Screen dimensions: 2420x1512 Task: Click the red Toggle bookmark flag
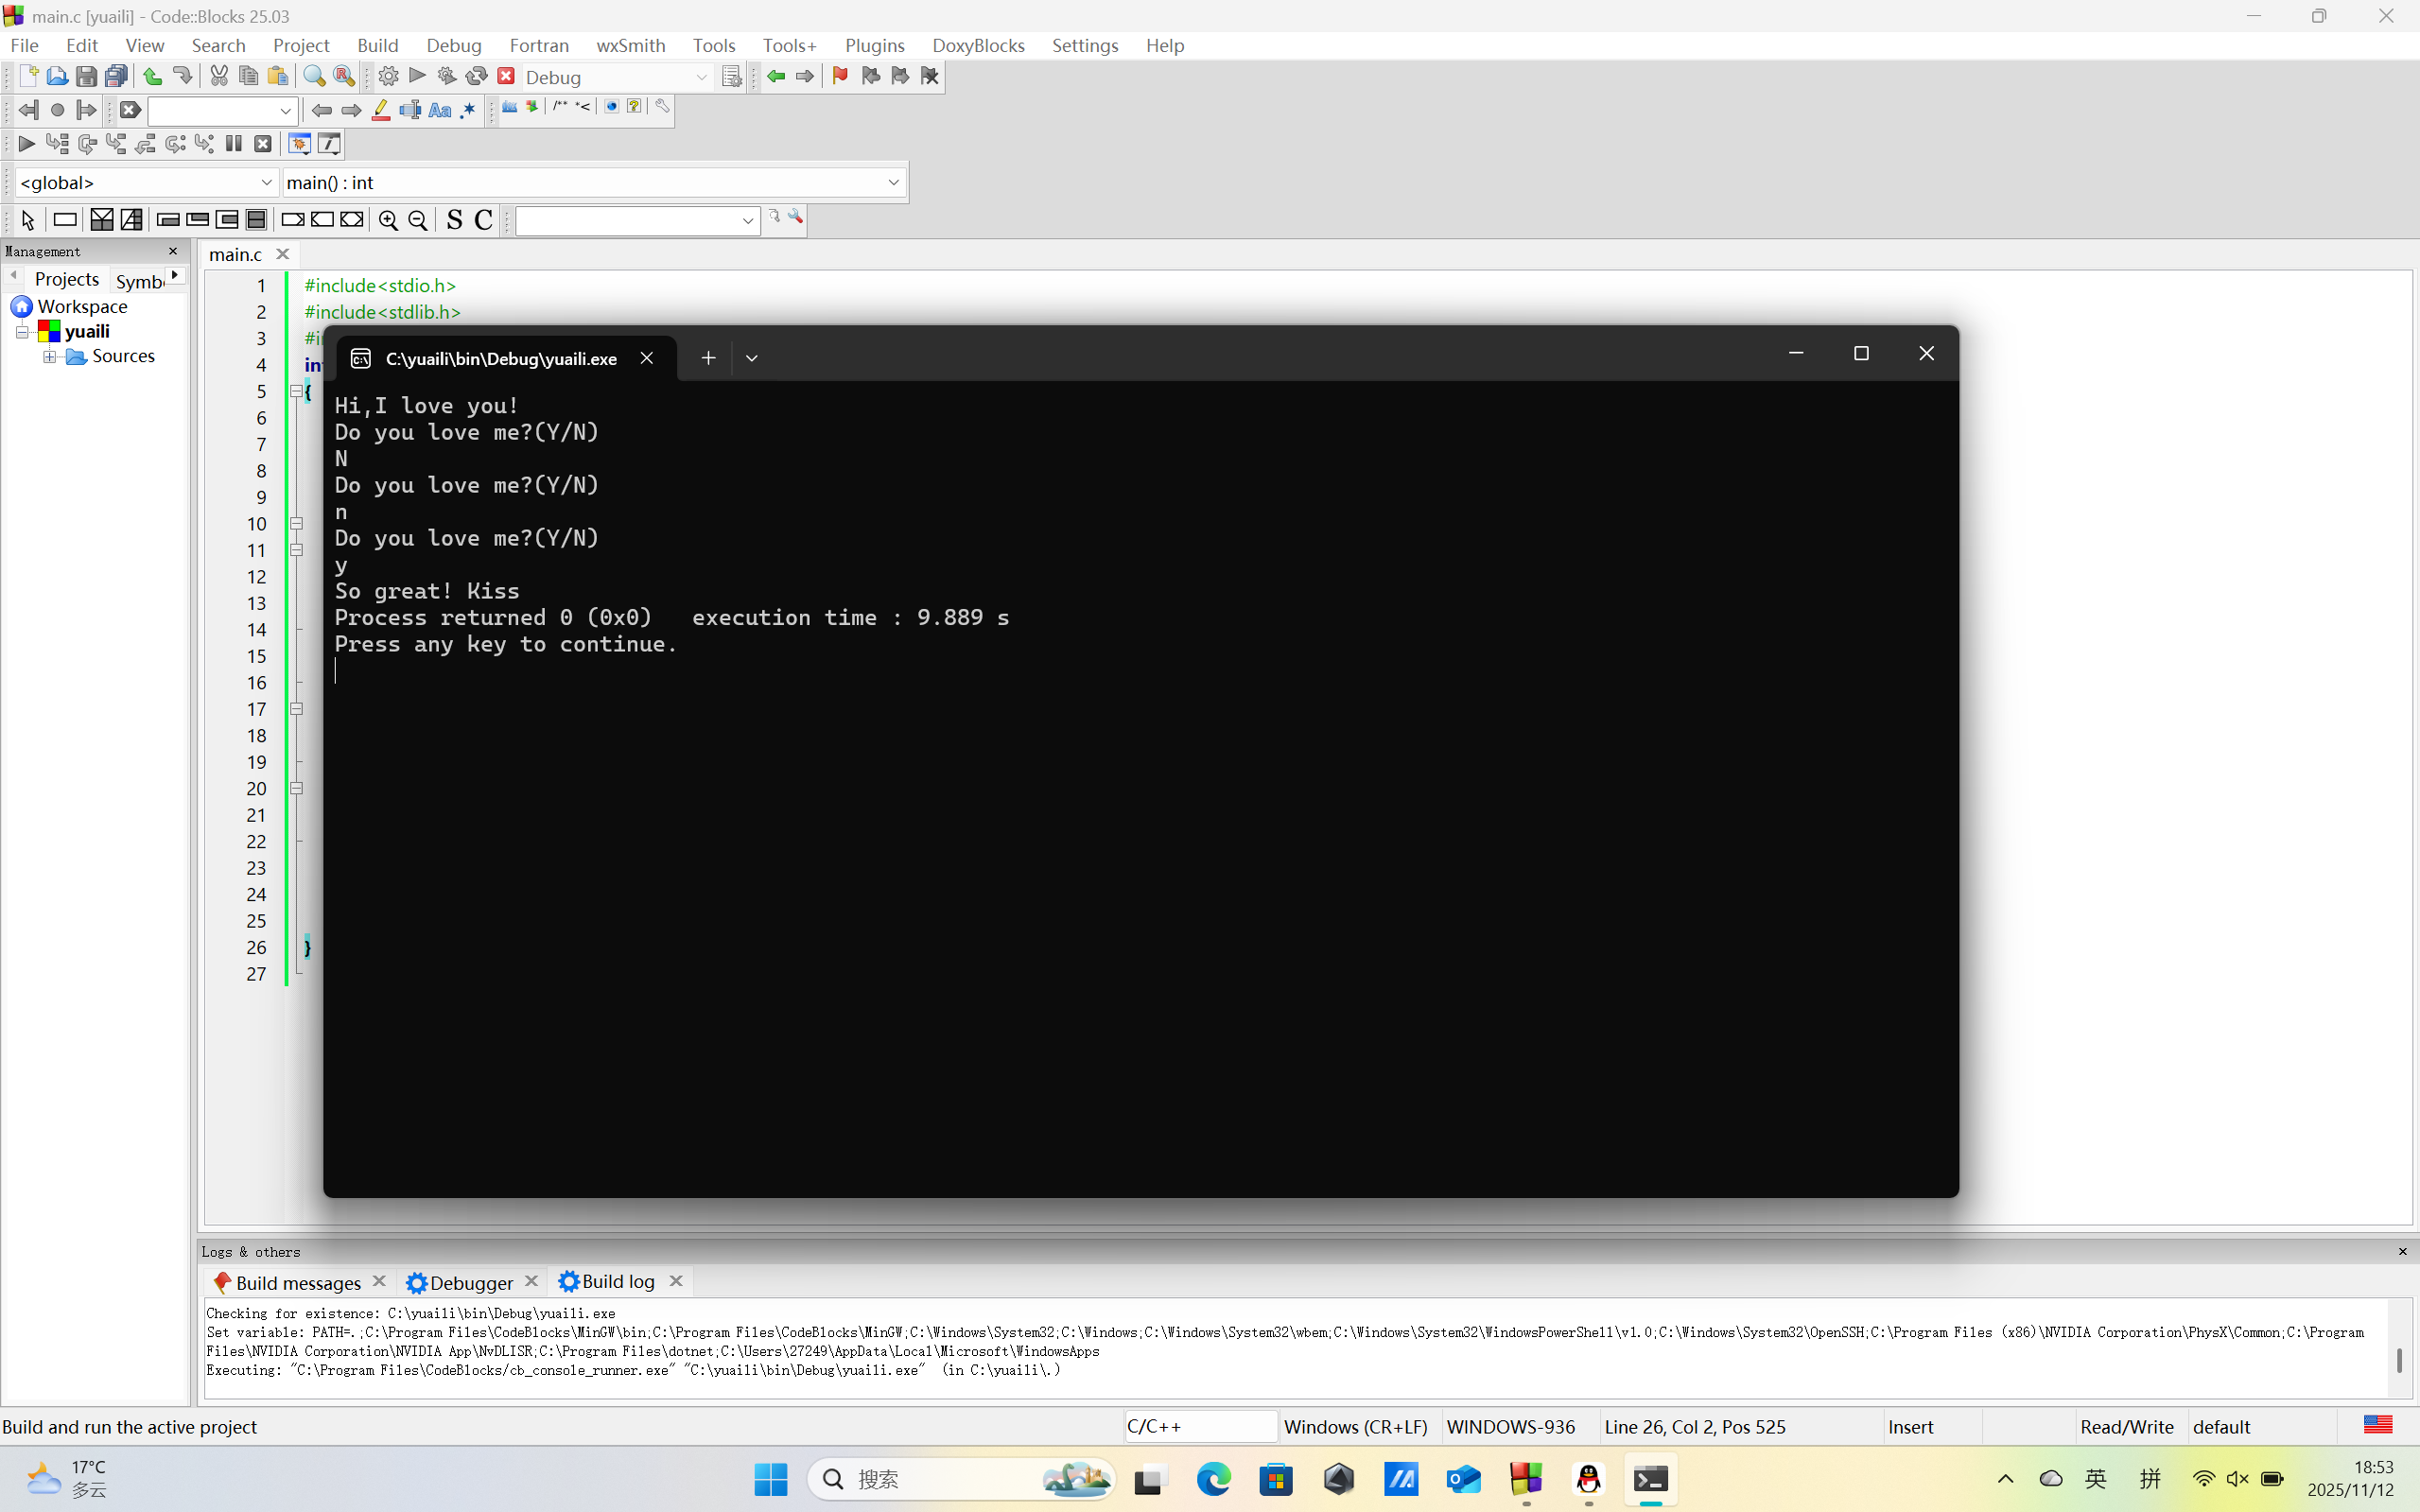tap(840, 77)
